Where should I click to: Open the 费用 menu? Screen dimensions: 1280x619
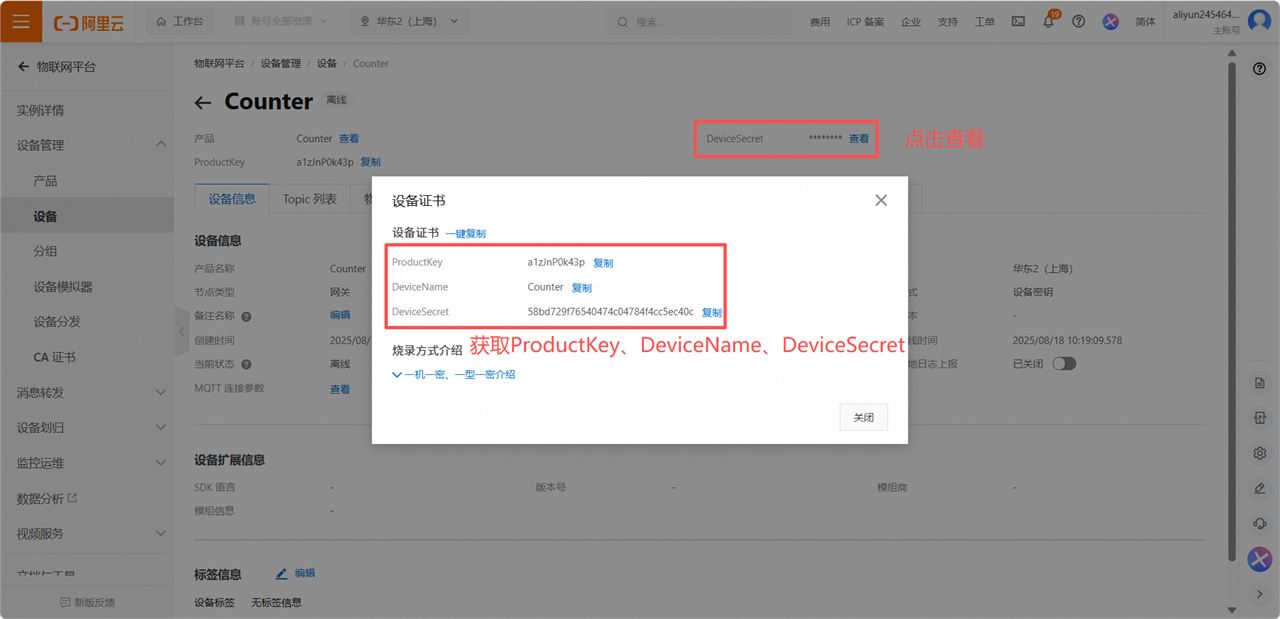[820, 22]
